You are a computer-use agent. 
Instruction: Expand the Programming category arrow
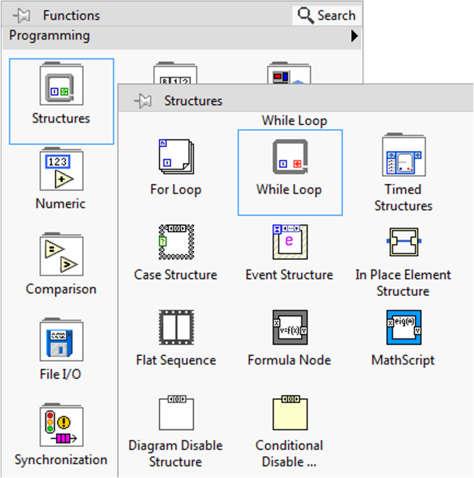[x=354, y=36]
